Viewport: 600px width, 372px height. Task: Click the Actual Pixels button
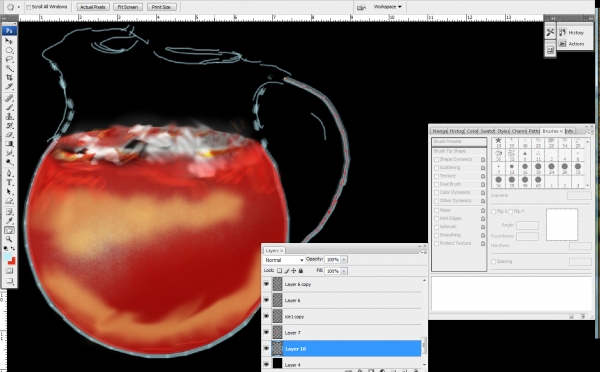click(x=93, y=7)
